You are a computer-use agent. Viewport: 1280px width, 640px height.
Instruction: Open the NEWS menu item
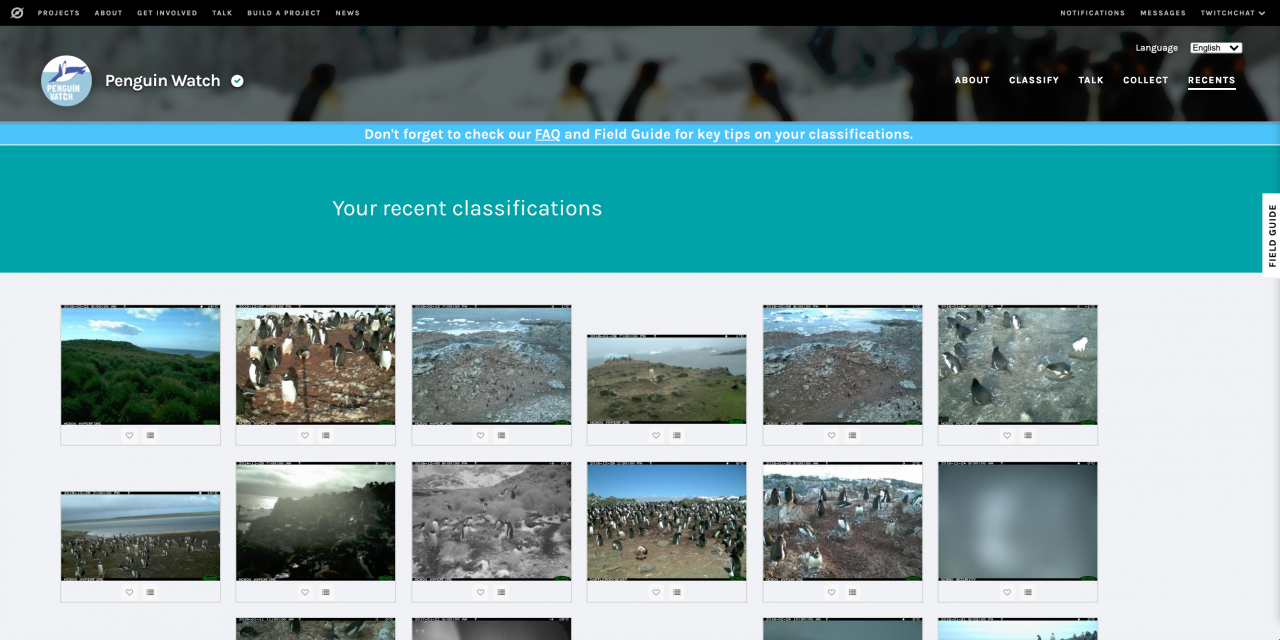pos(348,13)
